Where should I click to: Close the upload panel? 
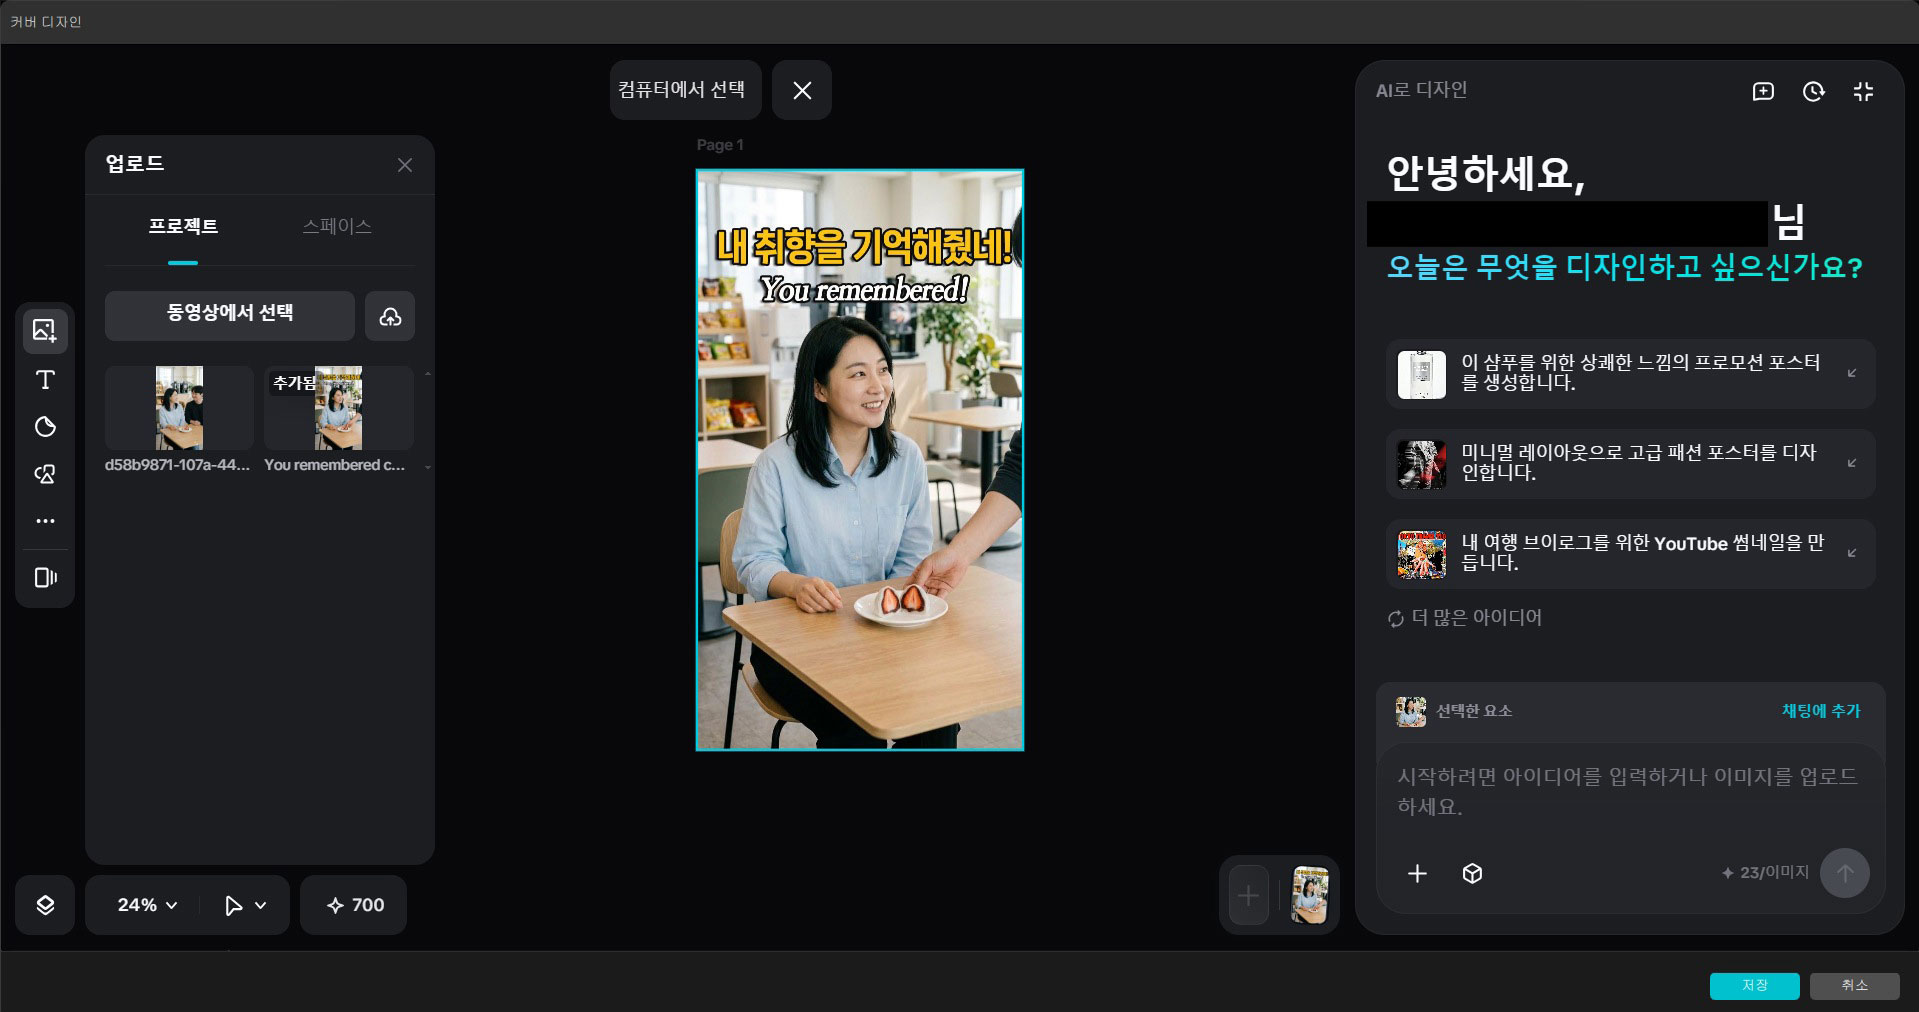[x=405, y=165]
